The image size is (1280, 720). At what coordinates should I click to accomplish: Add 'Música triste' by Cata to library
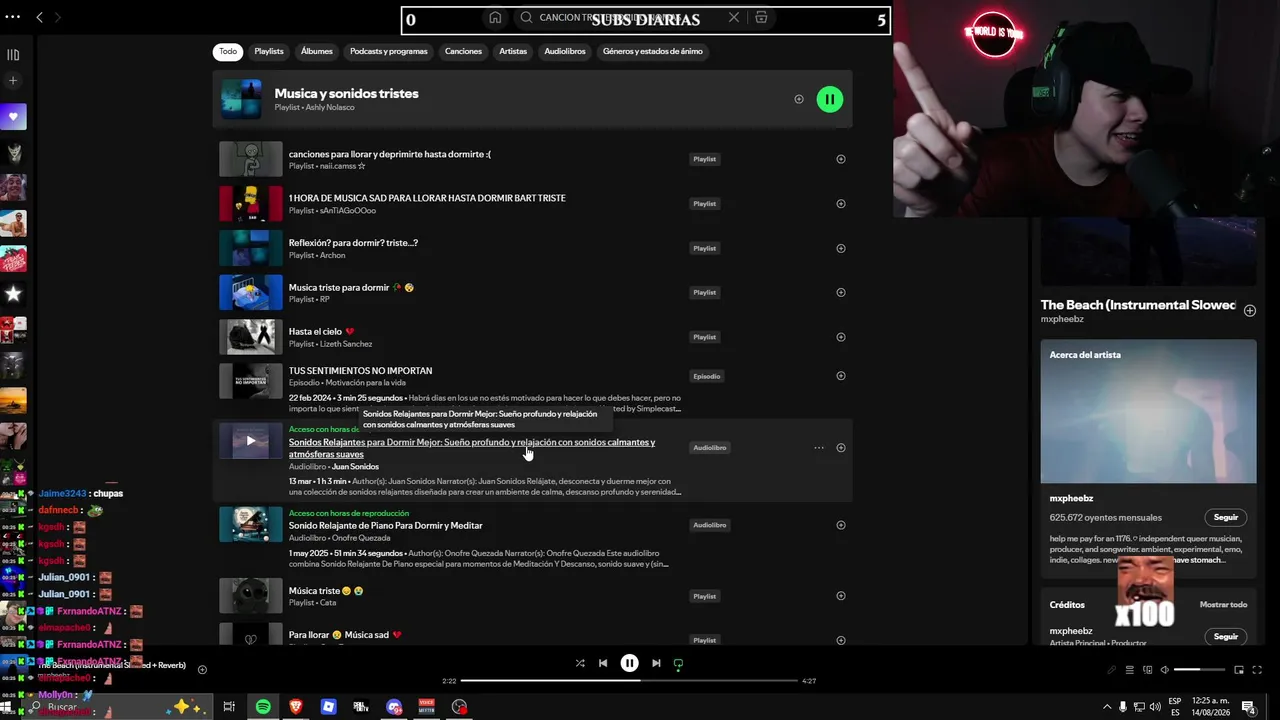[841, 596]
